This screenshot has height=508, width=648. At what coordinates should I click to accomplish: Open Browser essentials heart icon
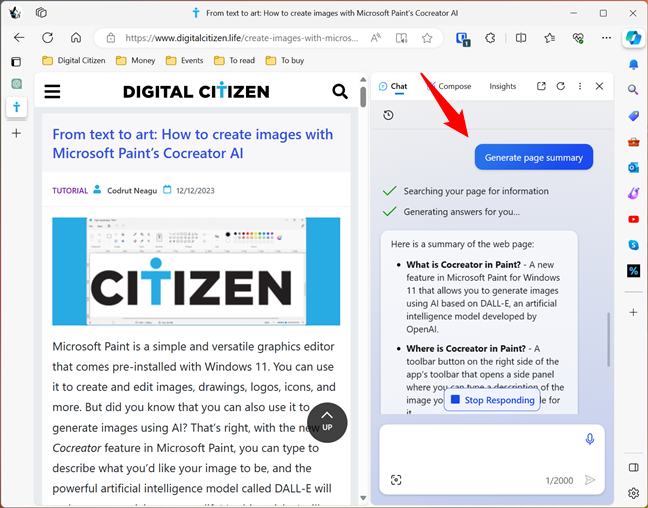(578, 38)
